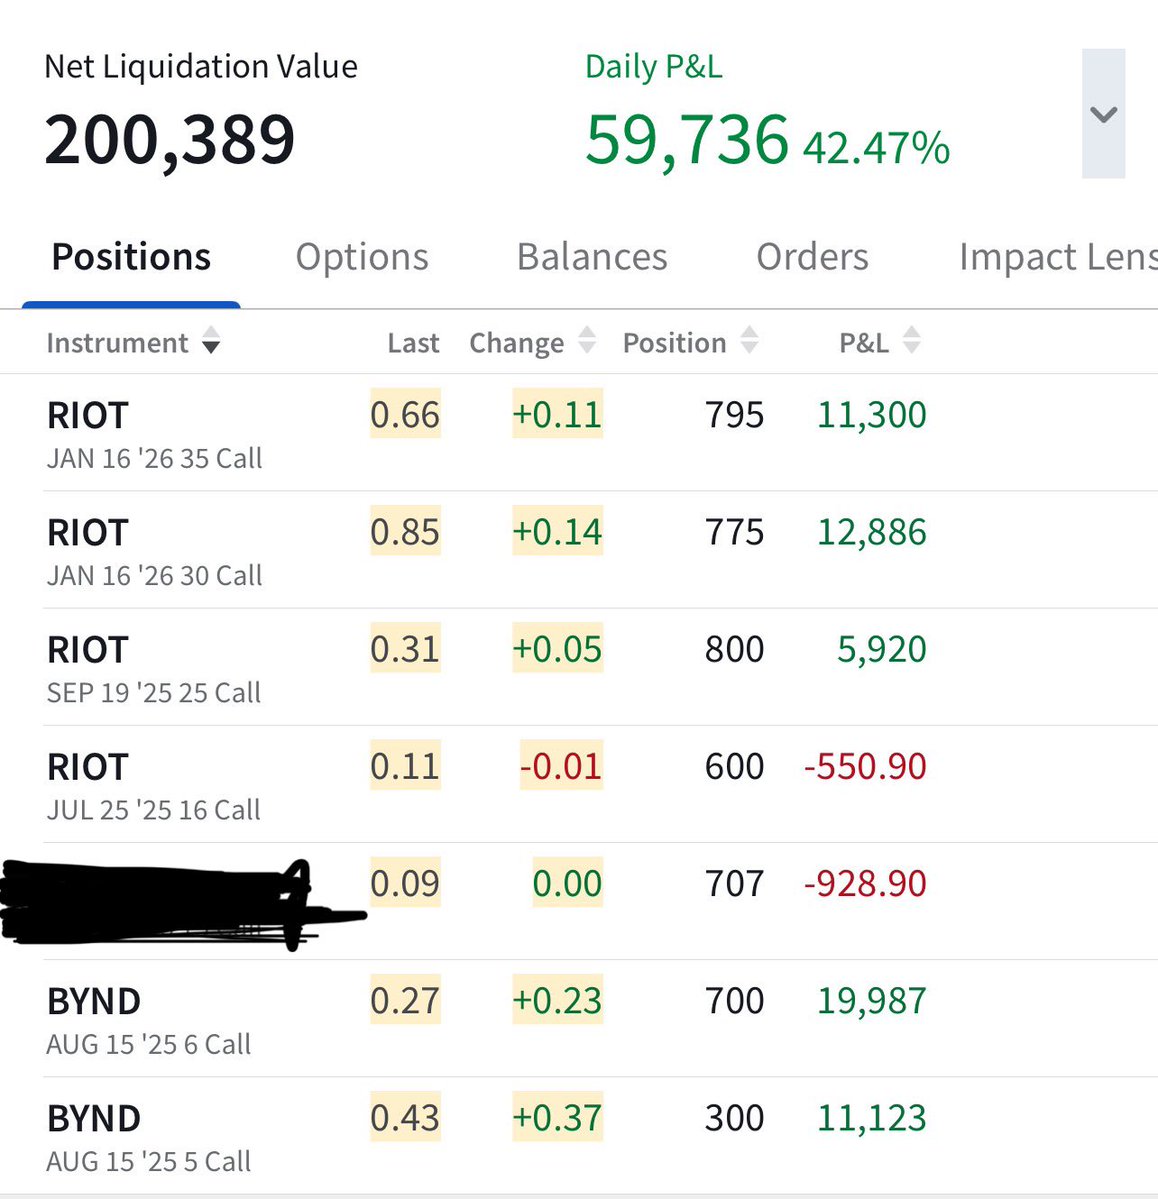Click change value +0.05
The image size is (1158, 1199).
coord(558,648)
